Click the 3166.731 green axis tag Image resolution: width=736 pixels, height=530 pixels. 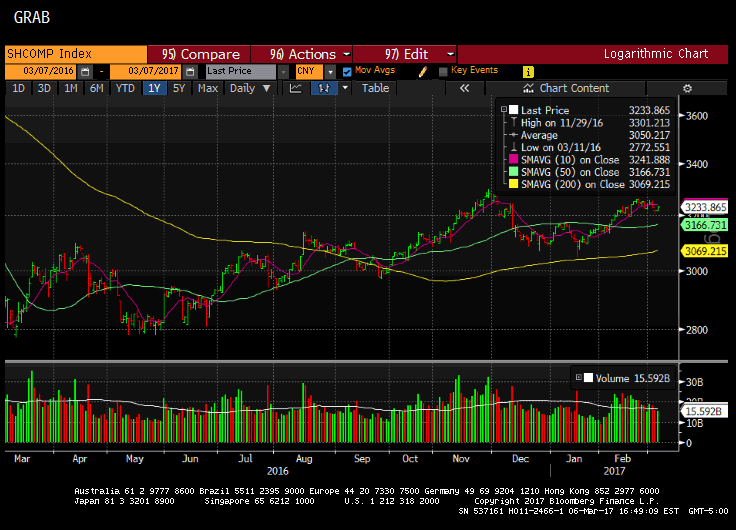point(704,225)
